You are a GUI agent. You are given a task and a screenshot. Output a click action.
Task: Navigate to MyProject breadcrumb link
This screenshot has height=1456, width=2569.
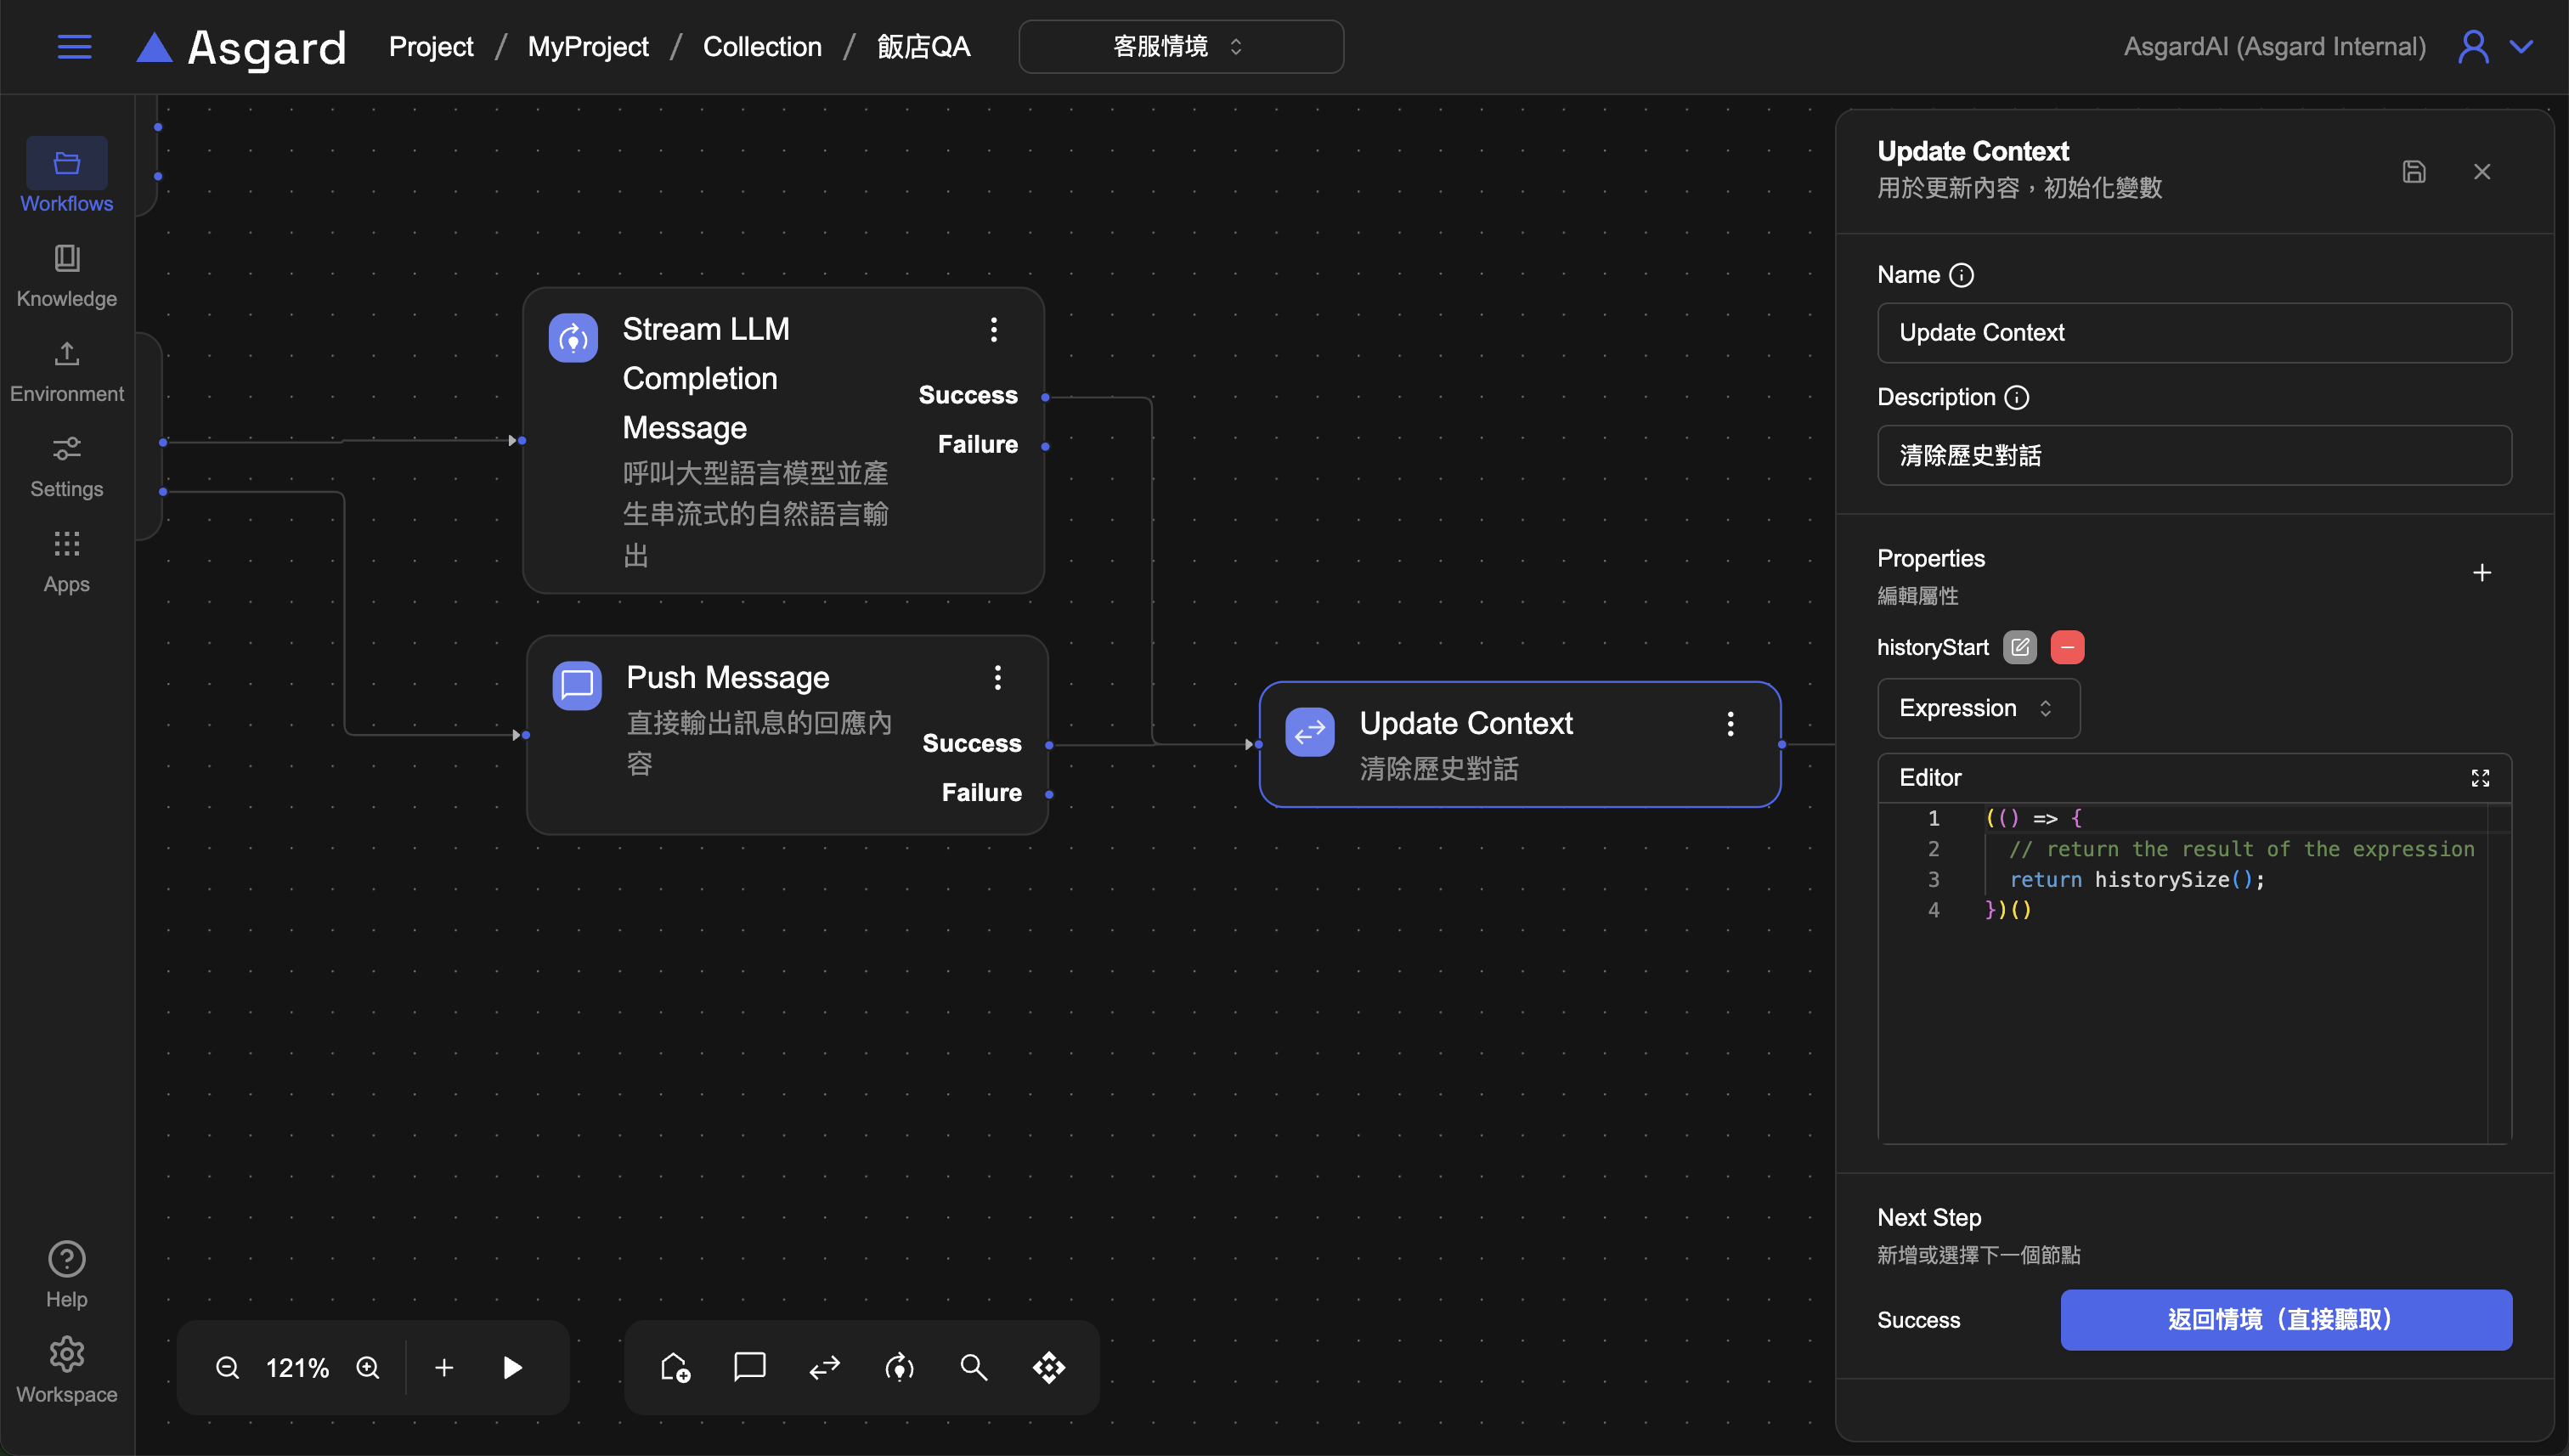pos(587,47)
